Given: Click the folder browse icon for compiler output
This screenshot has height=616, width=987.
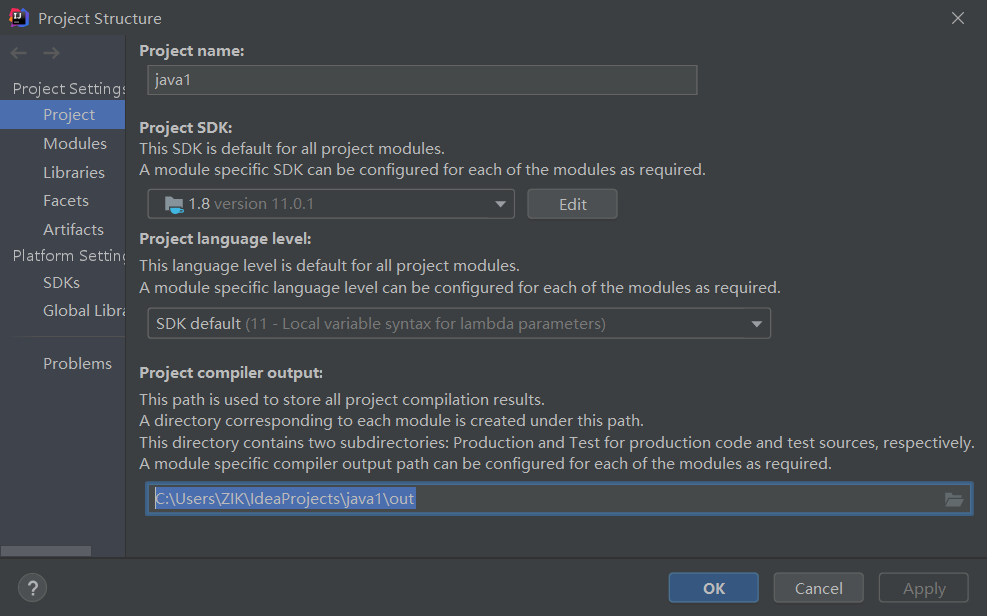Looking at the screenshot, I should point(954,499).
